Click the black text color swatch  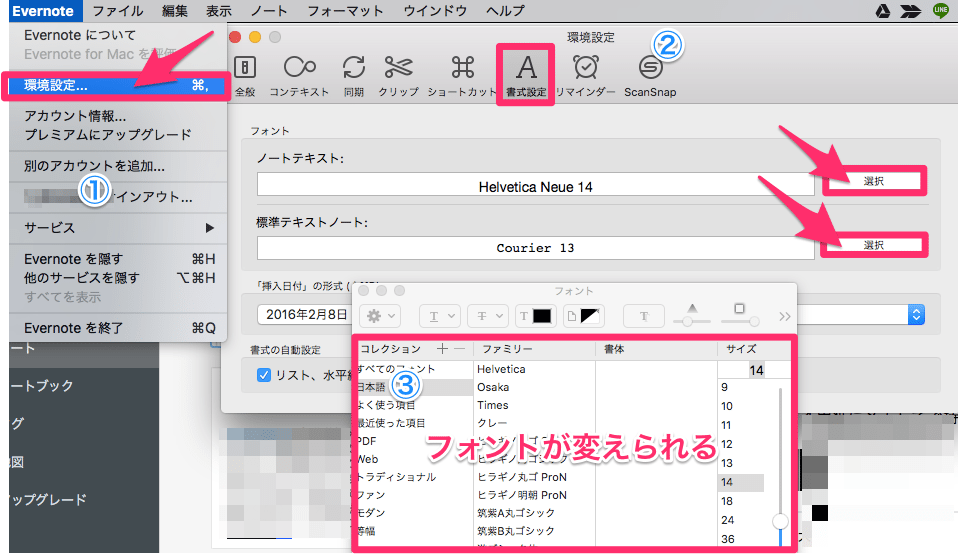pyautogui.click(x=541, y=316)
